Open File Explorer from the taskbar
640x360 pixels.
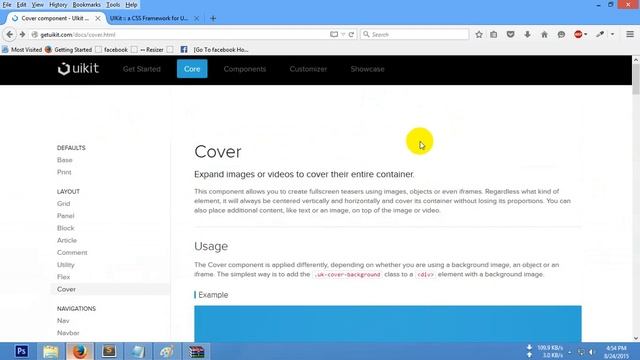pyautogui.click(x=51, y=351)
